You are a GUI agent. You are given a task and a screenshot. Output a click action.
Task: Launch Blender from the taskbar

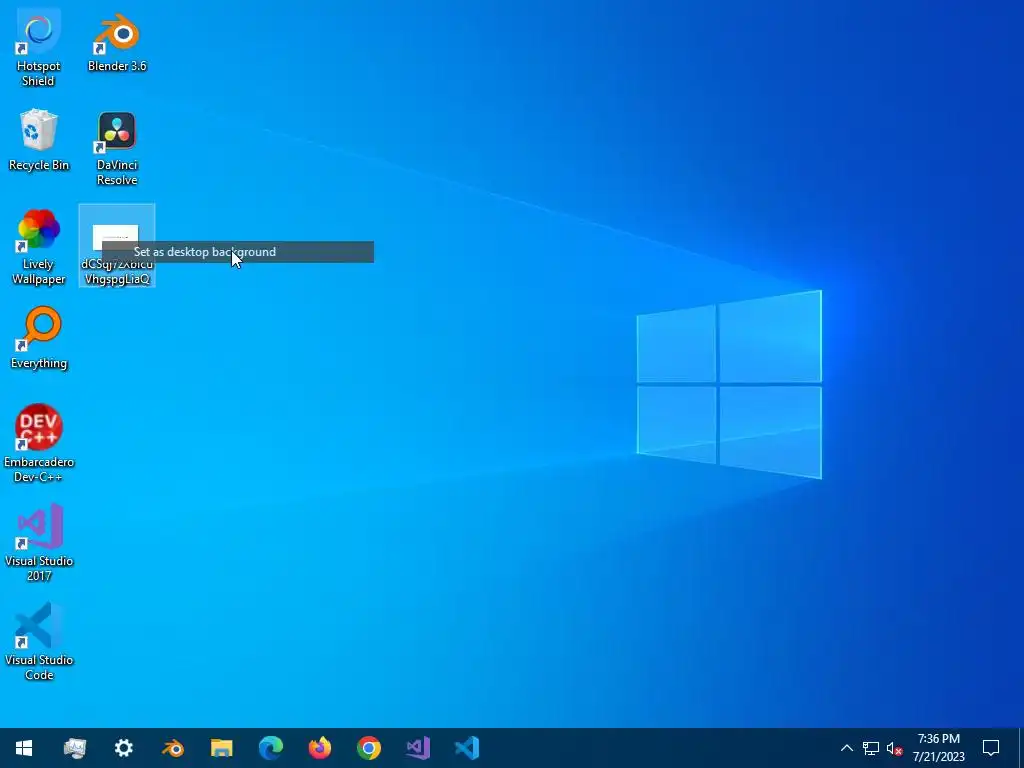pos(173,748)
